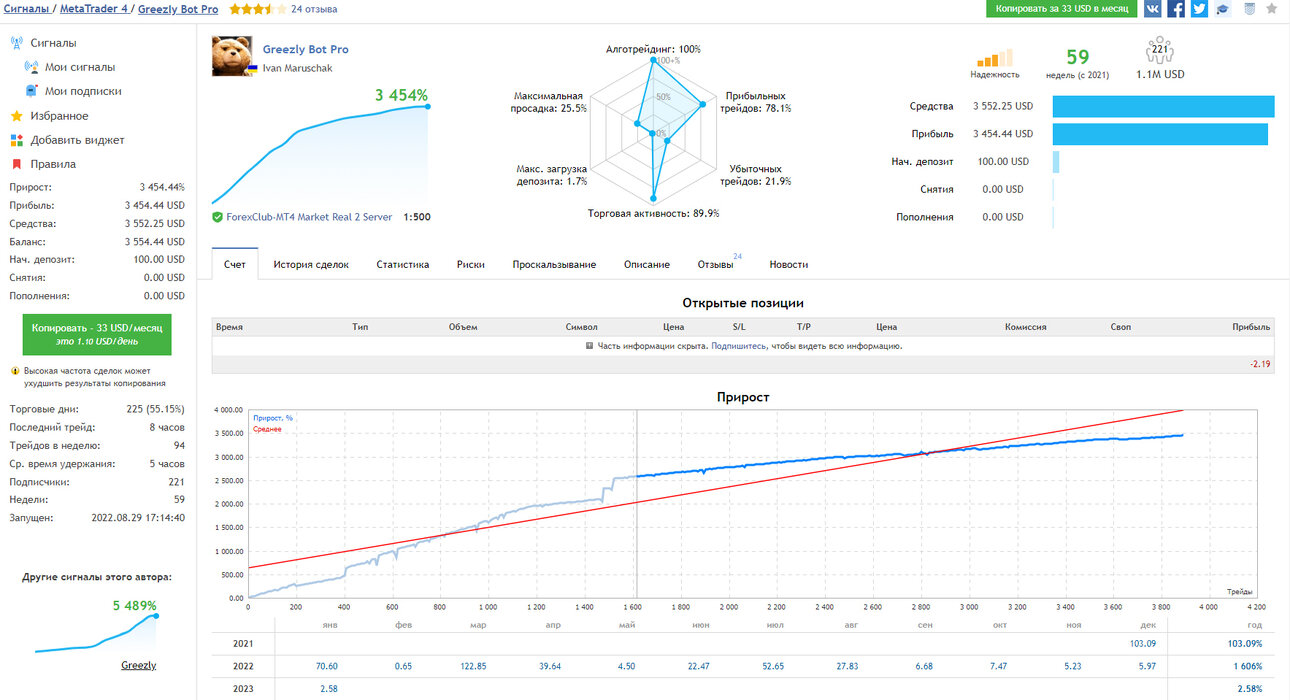Click the blue shield widget icon

(1249, 9)
